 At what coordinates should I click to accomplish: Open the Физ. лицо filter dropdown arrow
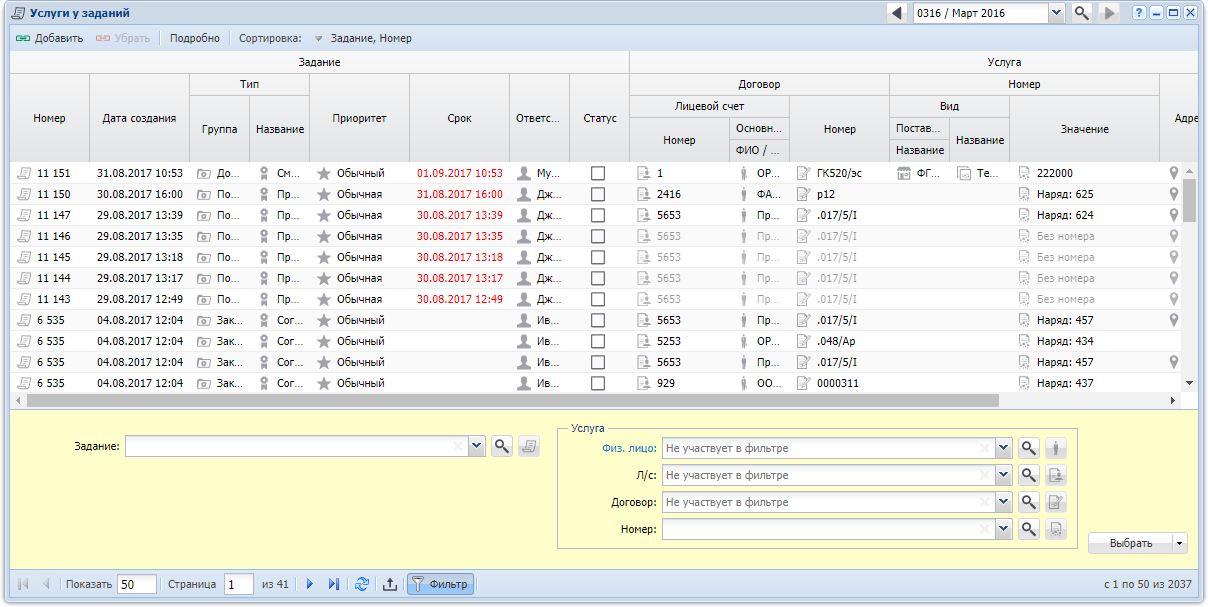point(1004,448)
